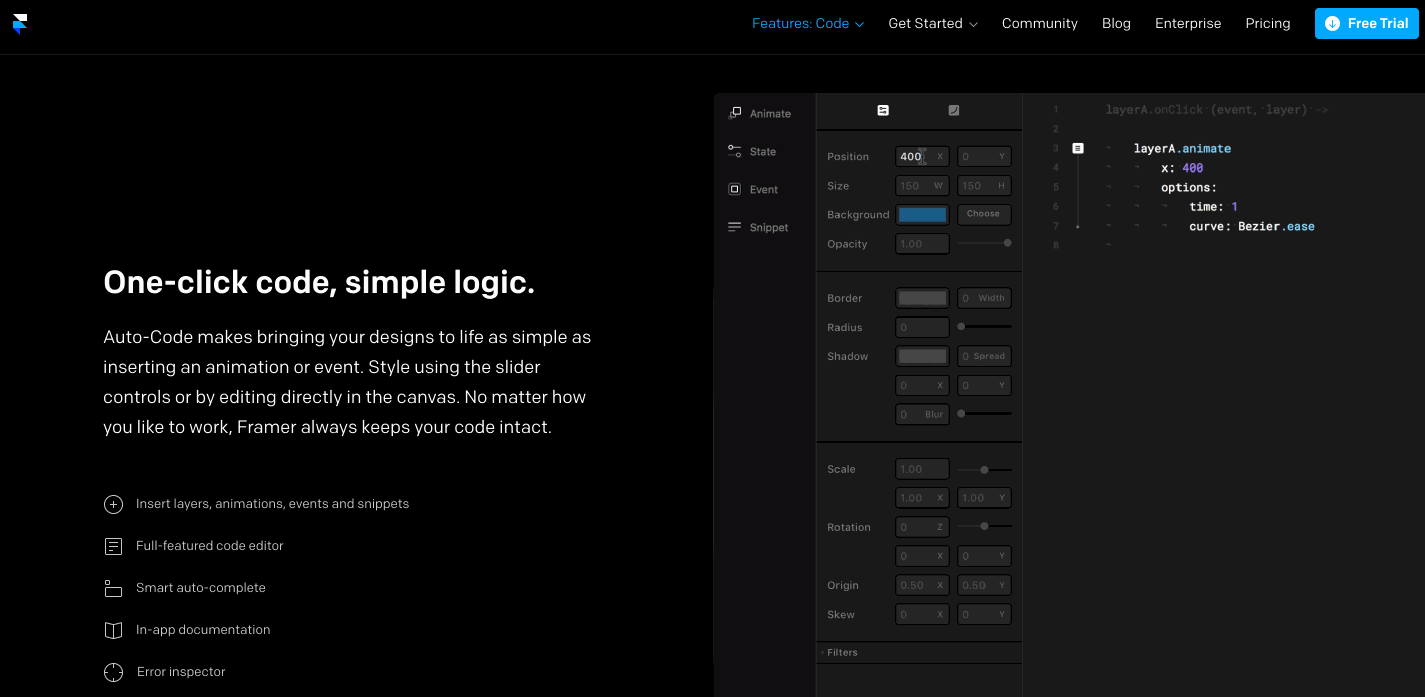The height and width of the screenshot is (697, 1425).
Task: Click the Free Trial button
Action: 1366,23
